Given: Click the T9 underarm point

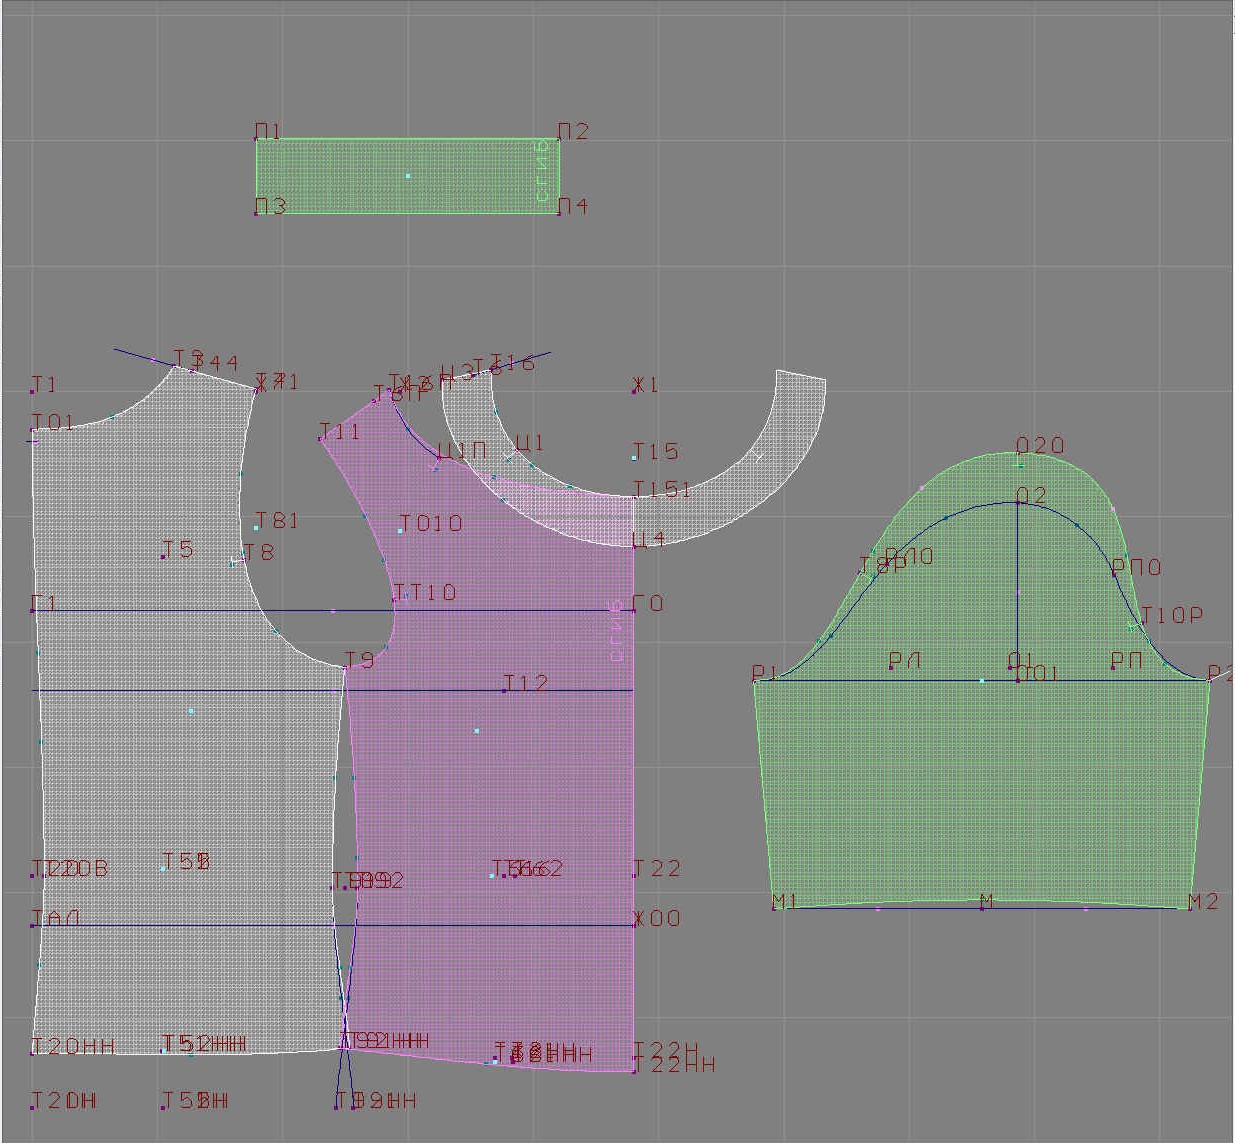Looking at the screenshot, I should pyautogui.click(x=346, y=667).
